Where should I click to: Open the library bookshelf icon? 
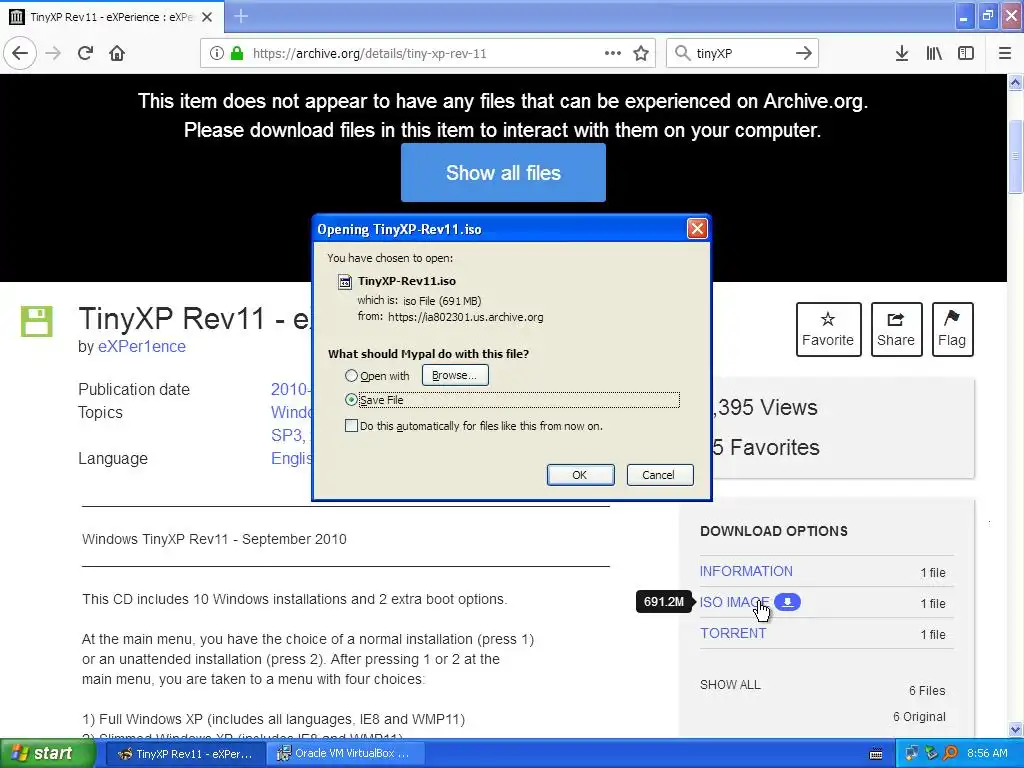point(934,53)
